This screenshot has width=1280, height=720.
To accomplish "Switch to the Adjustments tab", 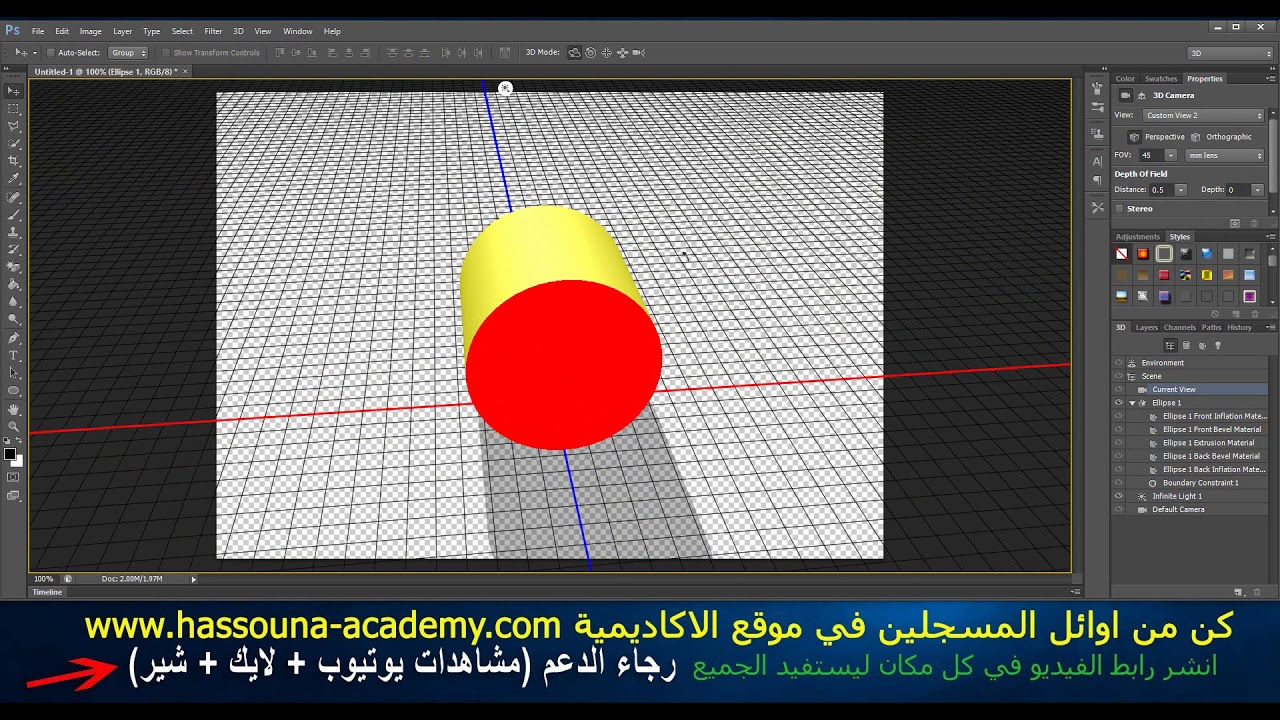I will tap(1137, 237).
